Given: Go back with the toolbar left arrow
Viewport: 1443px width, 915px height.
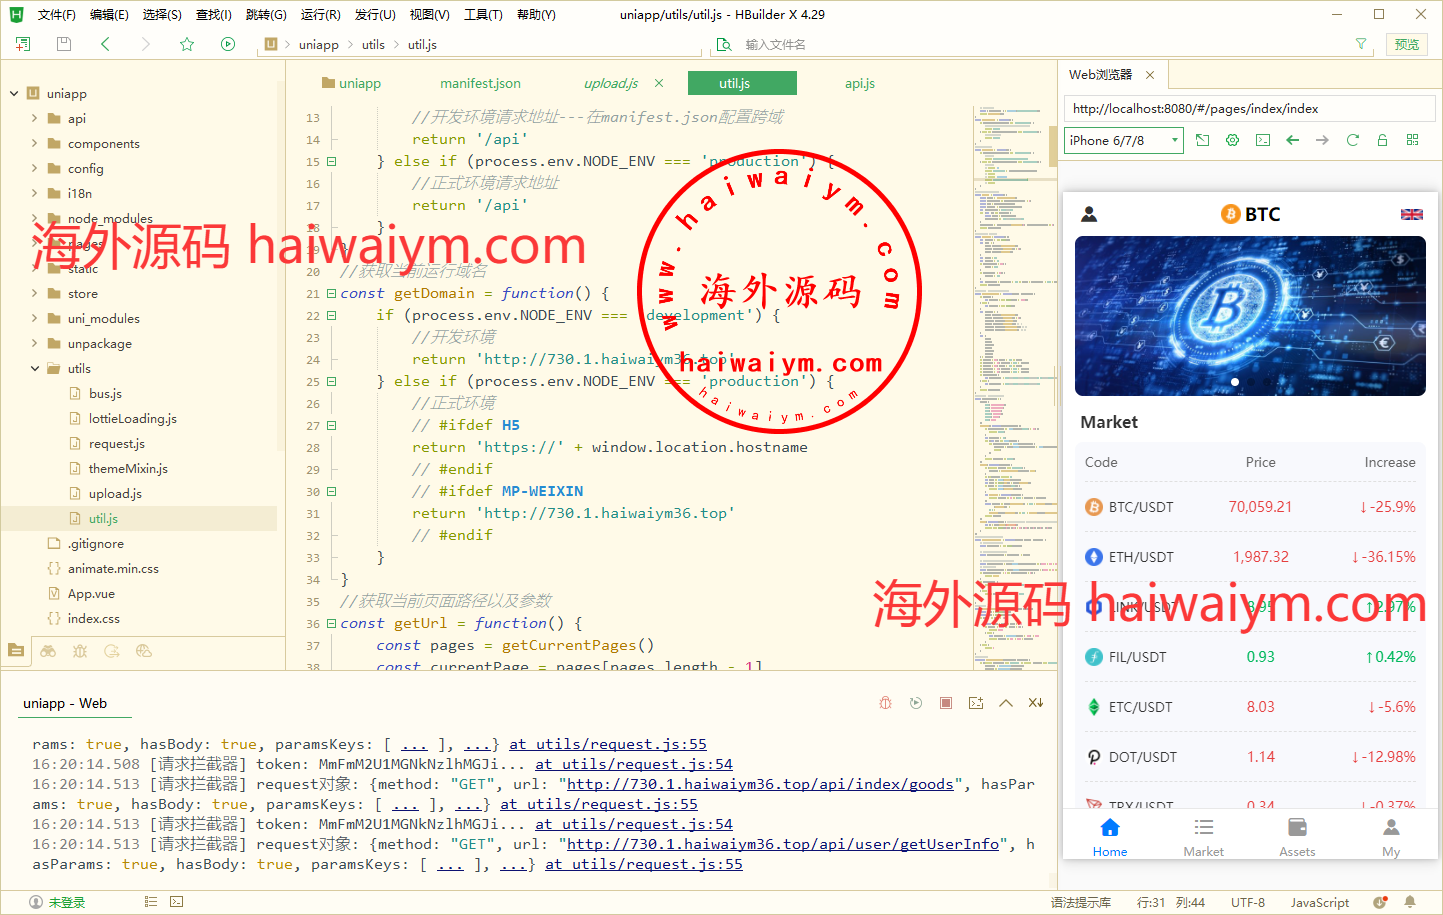Looking at the screenshot, I should (x=105, y=44).
